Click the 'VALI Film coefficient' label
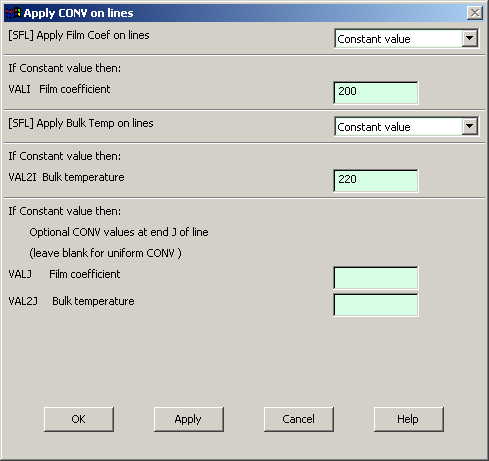Screen dimensions: 489x461 pos(59,89)
